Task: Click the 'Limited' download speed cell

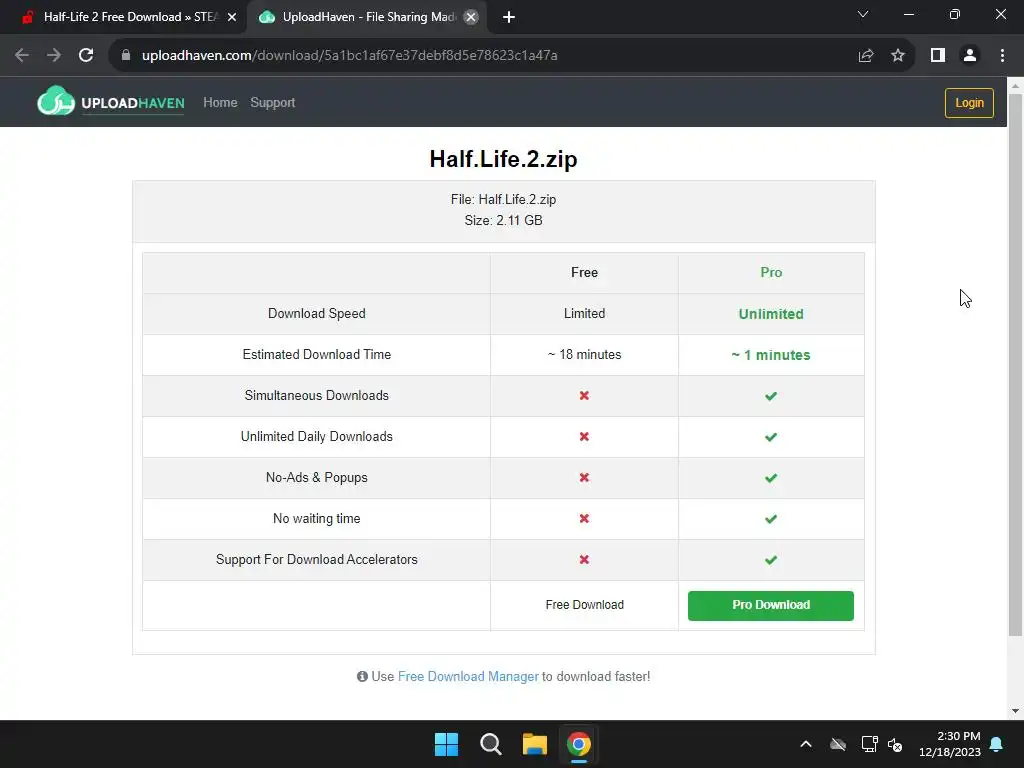Action: pos(584,313)
